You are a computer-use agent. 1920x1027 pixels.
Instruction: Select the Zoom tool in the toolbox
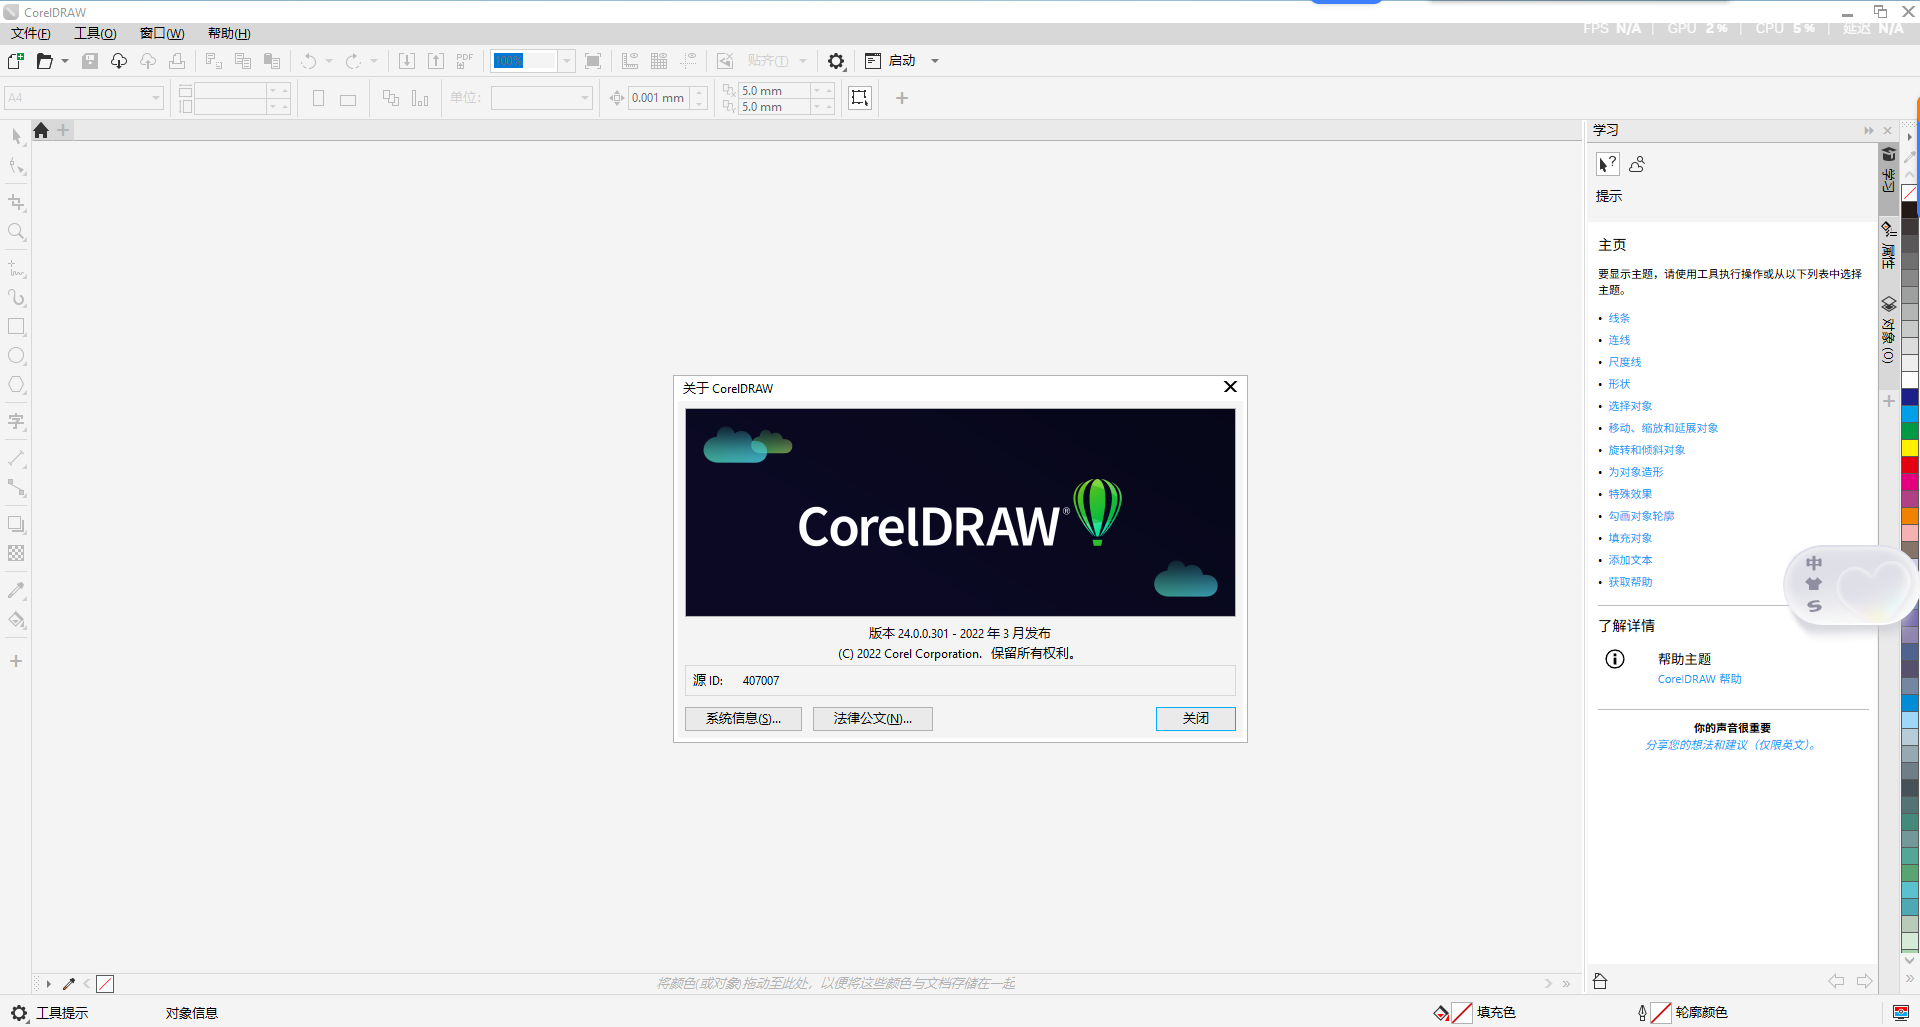click(x=16, y=233)
